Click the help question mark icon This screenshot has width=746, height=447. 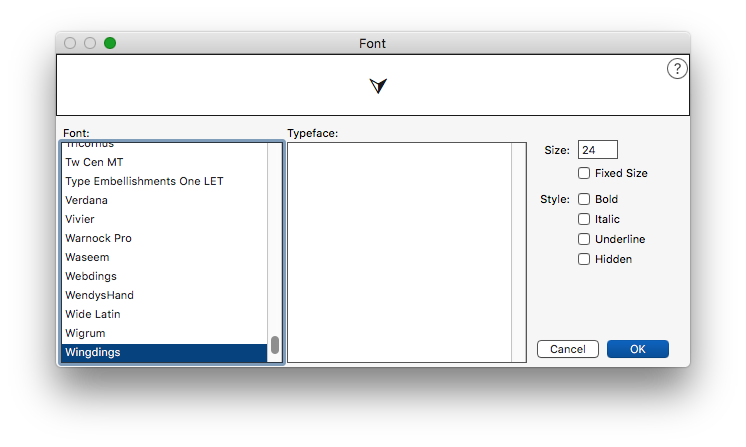[677, 69]
